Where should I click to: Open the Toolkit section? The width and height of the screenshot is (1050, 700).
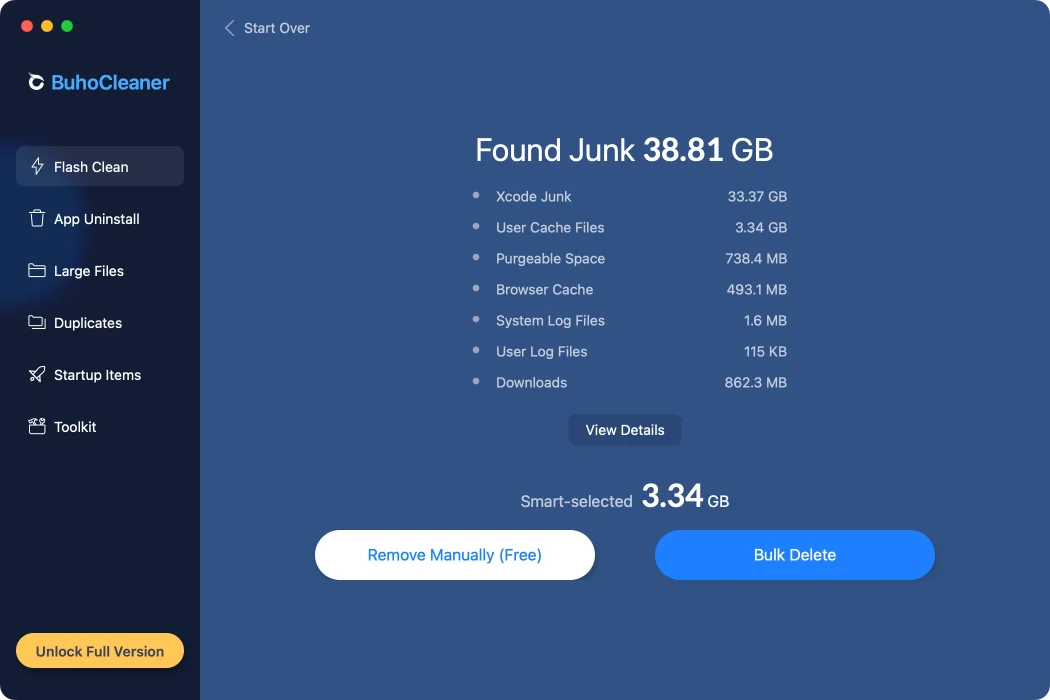coord(100,426)
